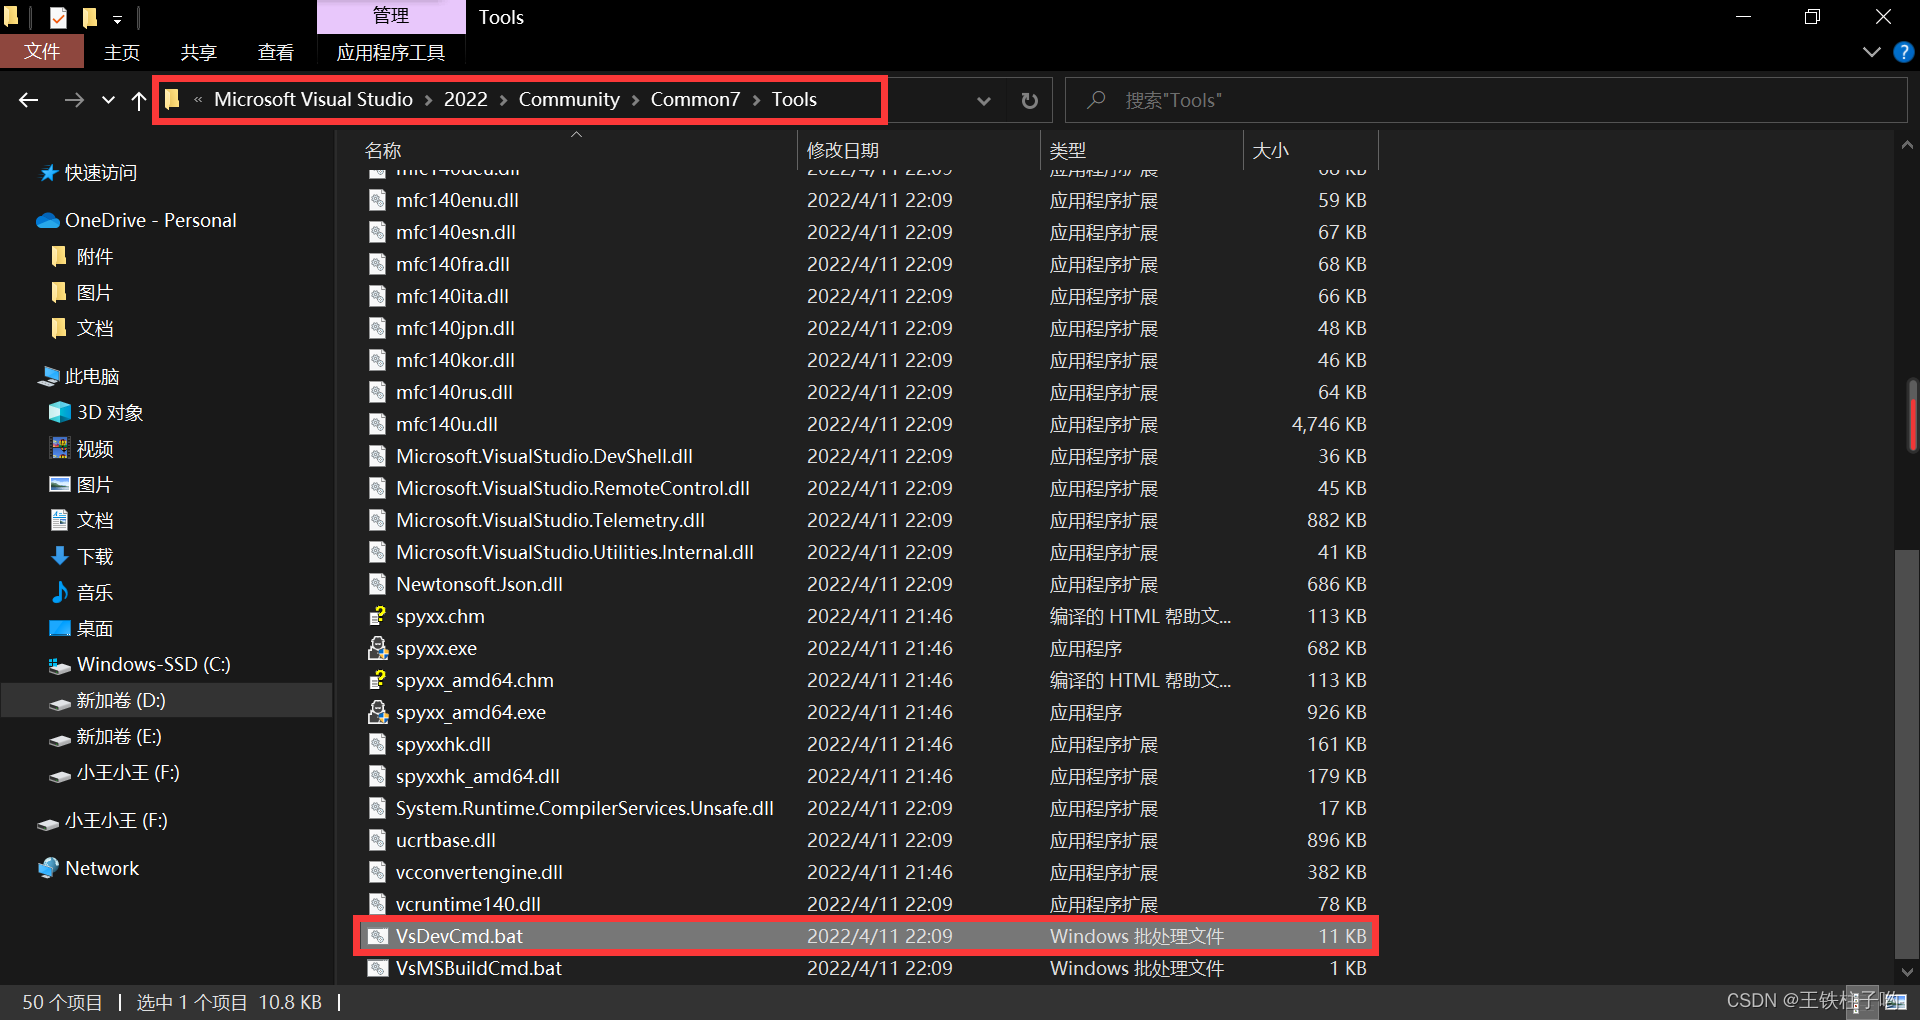Select 快速访问 in navigation pane
Screen dimensions: 1920x1020
100,172
